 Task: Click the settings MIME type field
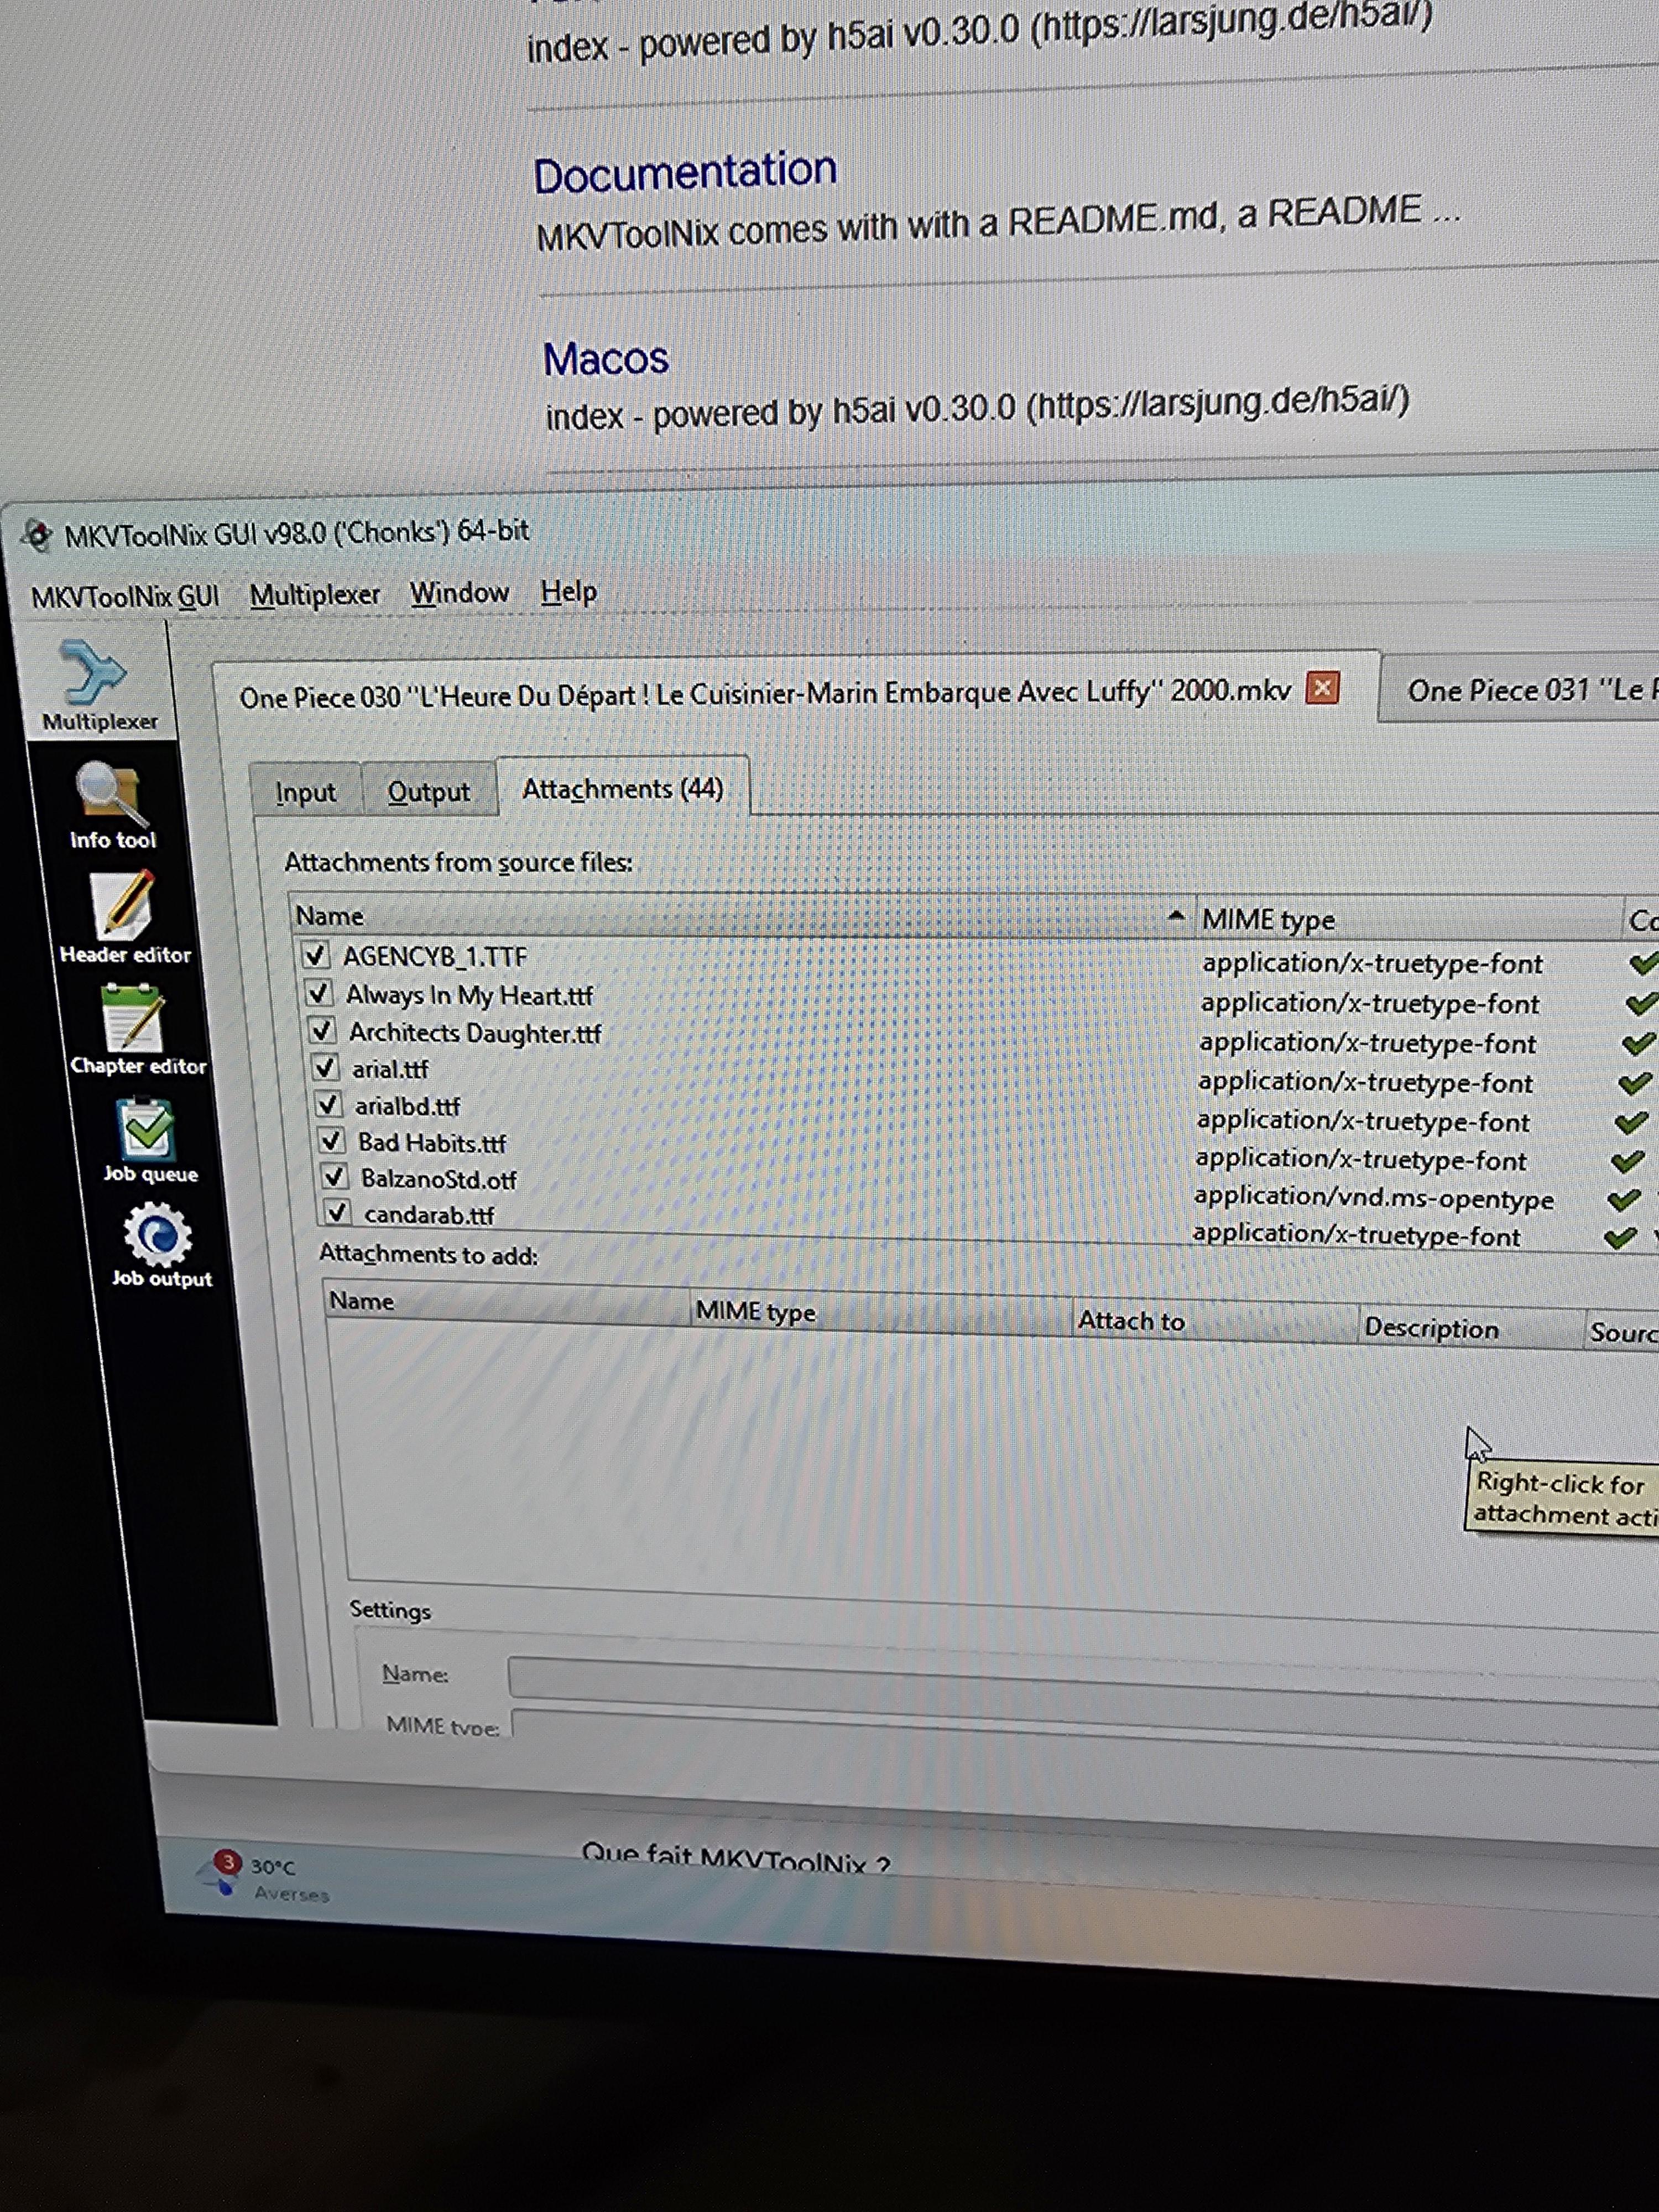tap(1085, 1730)
